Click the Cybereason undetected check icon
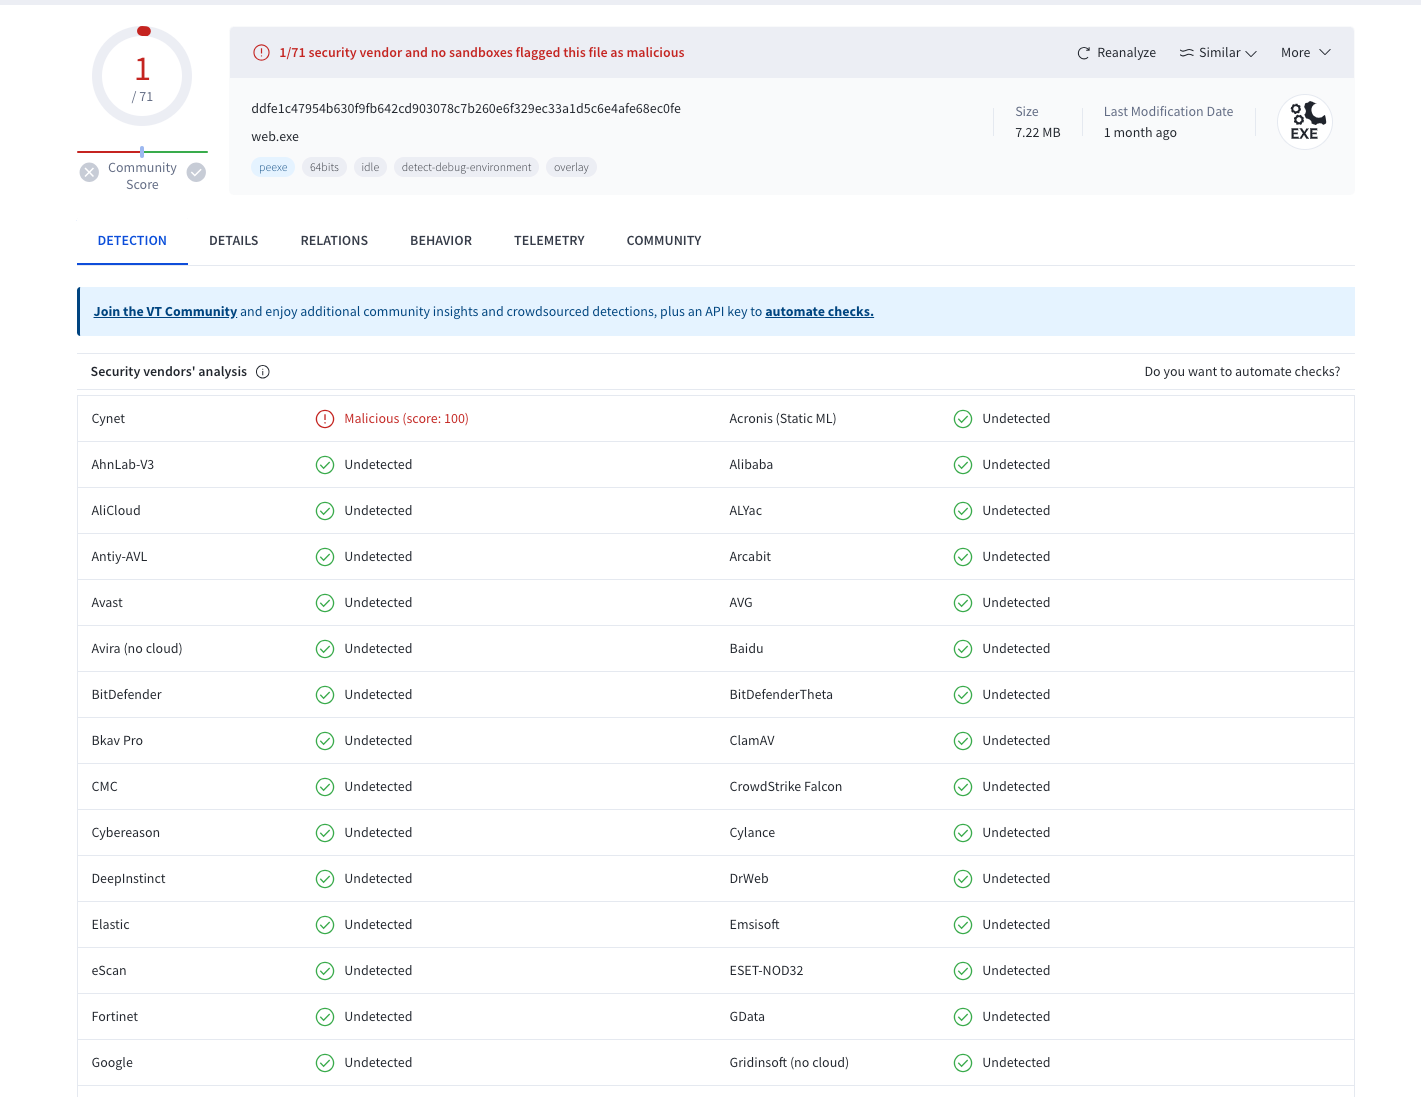 click(325, 833)
